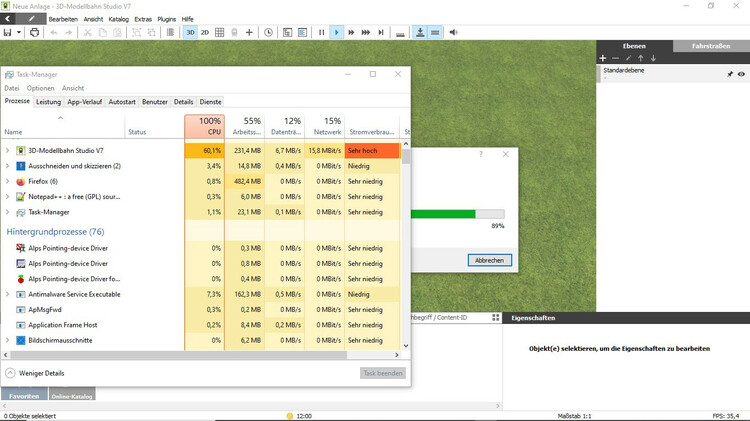Click the copy icon in the toolbar

102,33
